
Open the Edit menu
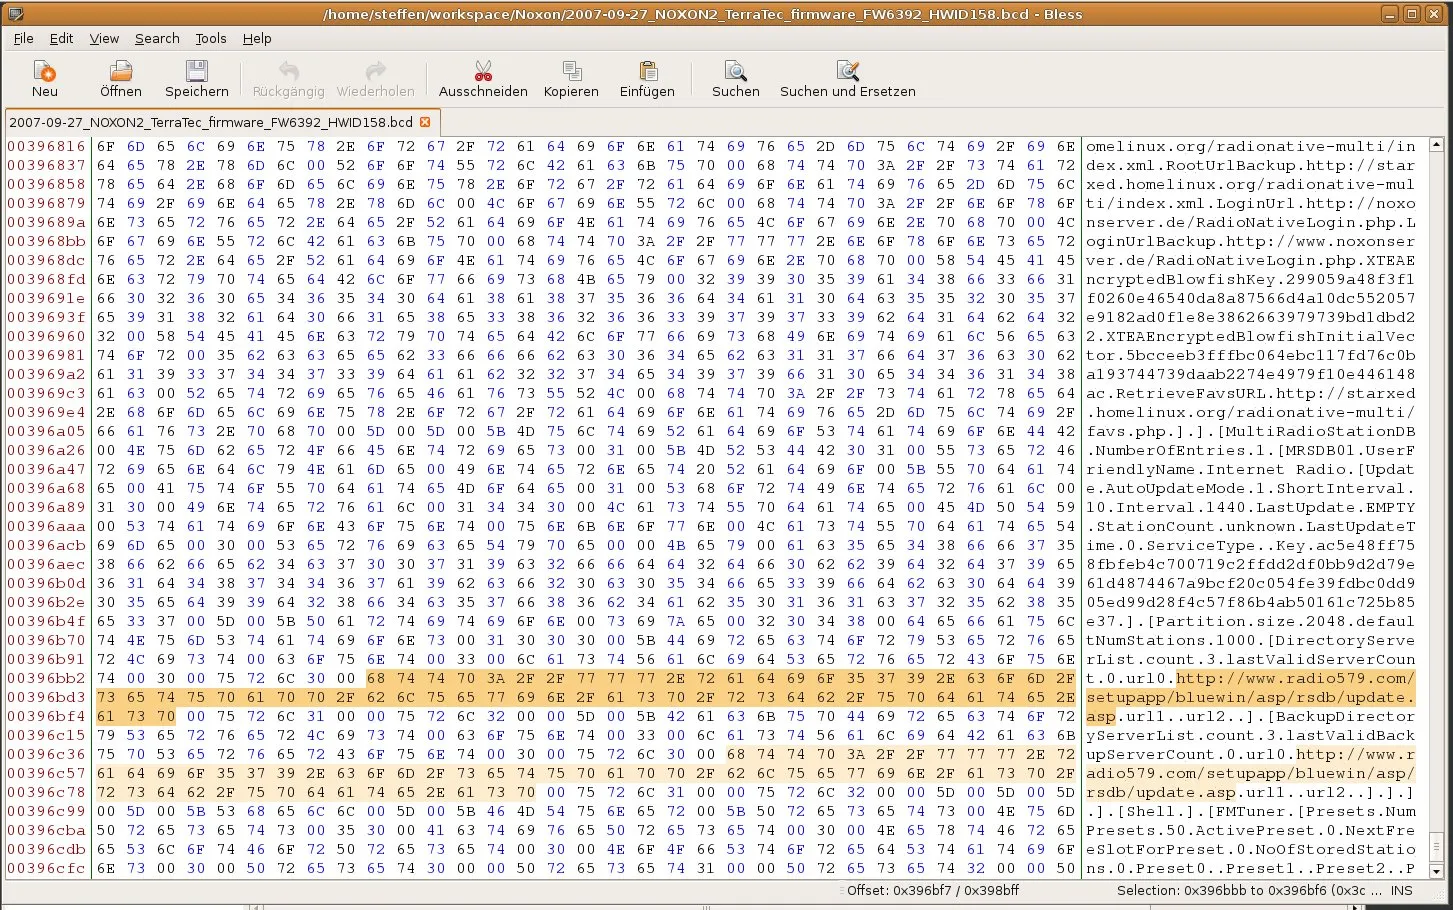[x=61, y=38]
